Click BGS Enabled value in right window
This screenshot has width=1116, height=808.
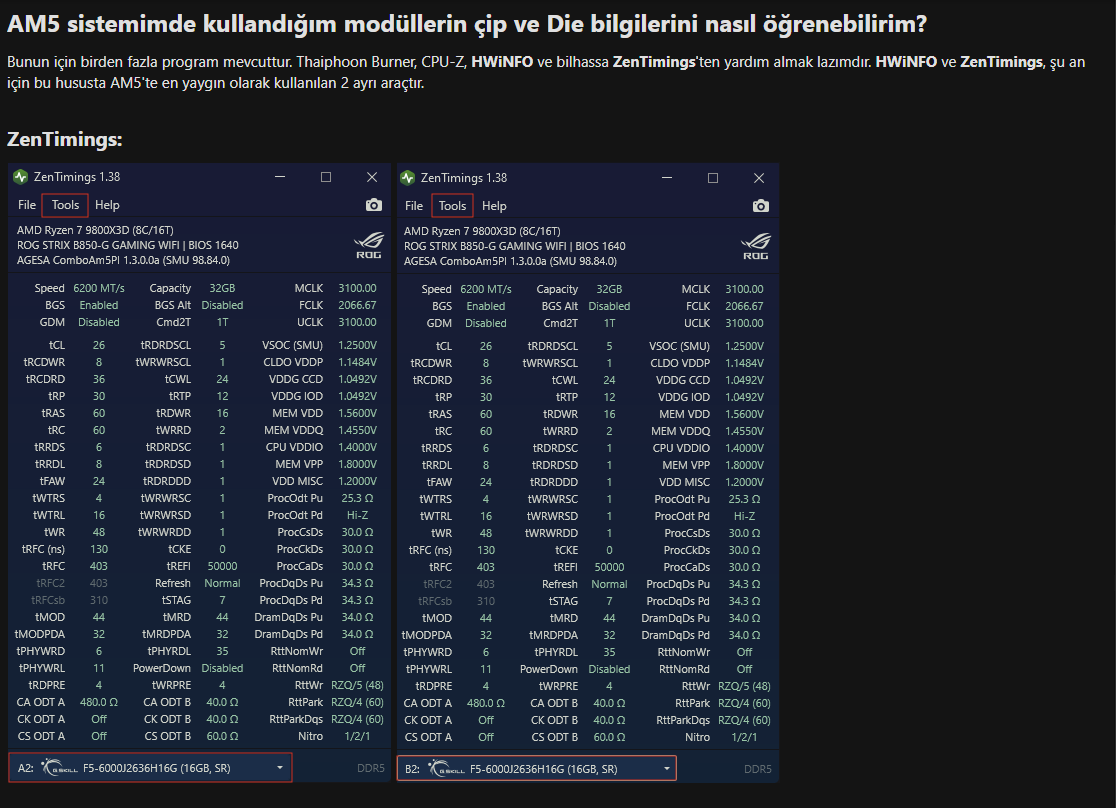[486, 305]
